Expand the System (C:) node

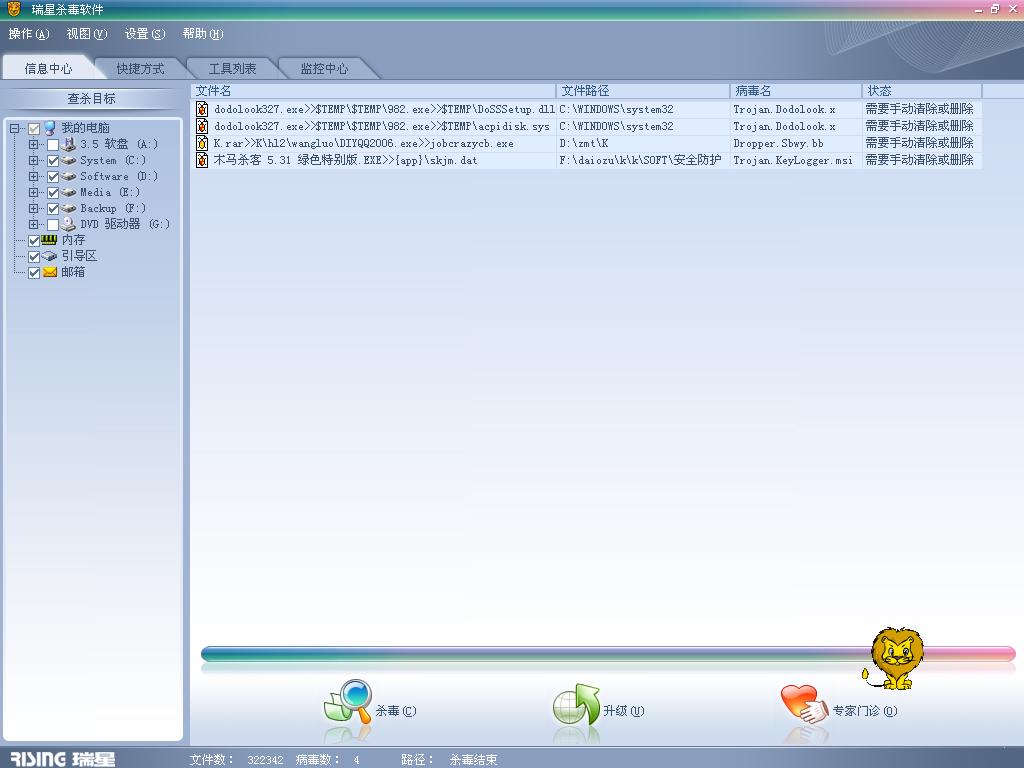coord(33,161)
